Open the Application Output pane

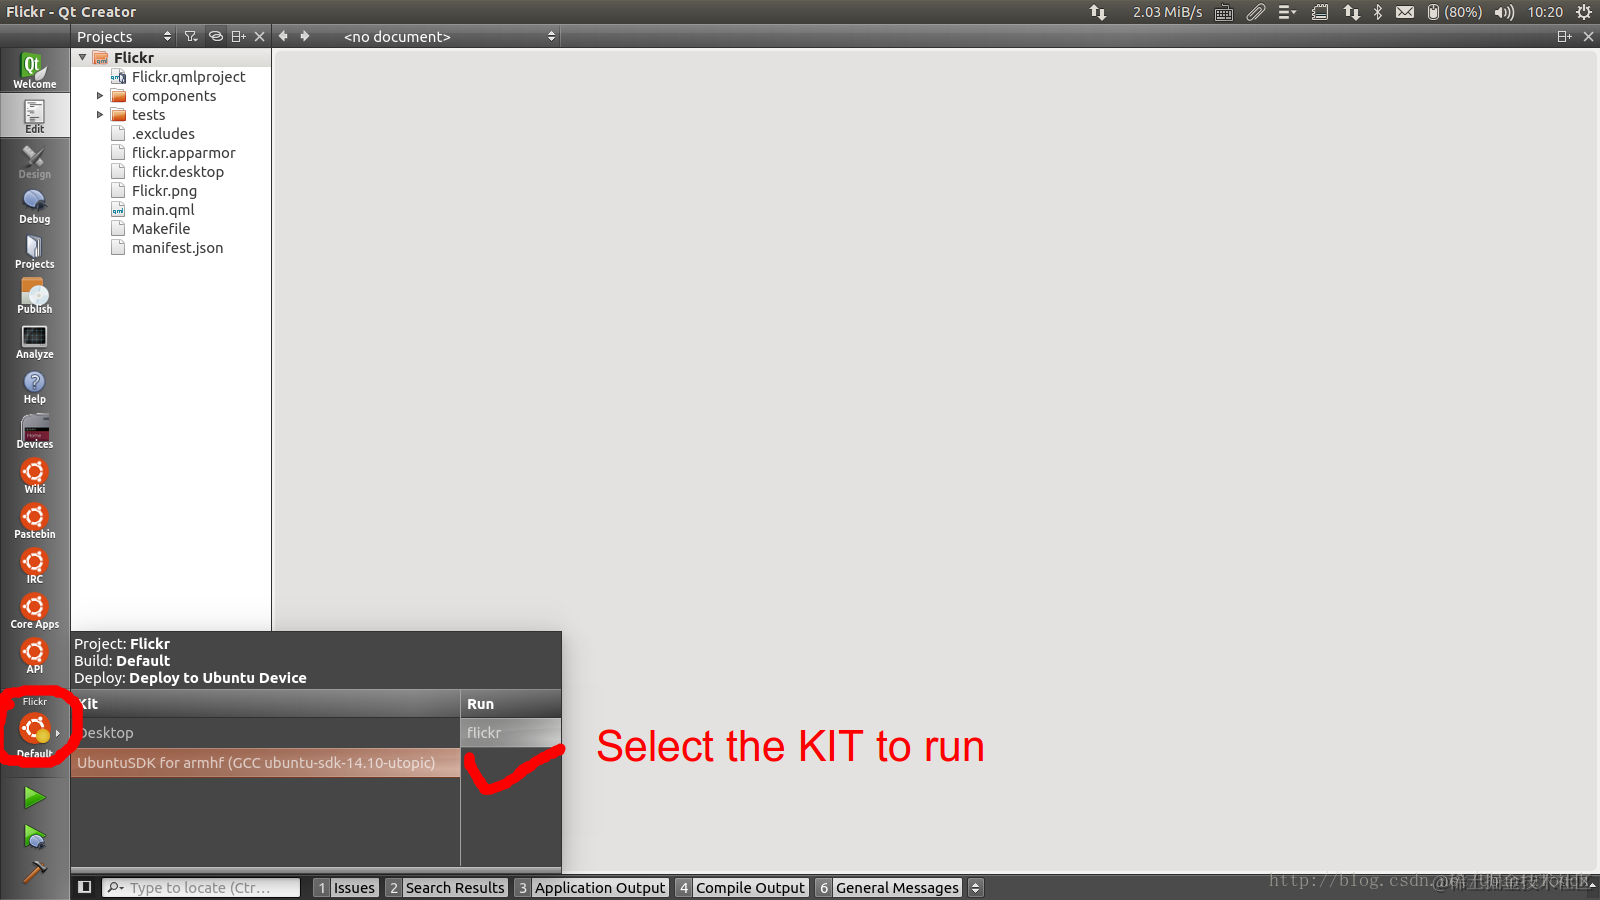tap(591, 887)
